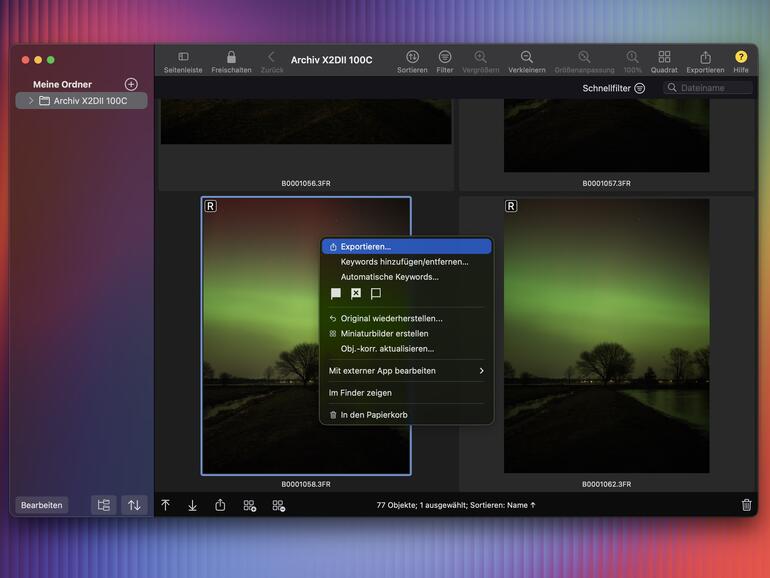This screenshot has height=578, width=770.
Task: Click the B0001062.3FR file name label
Action: 606,484
